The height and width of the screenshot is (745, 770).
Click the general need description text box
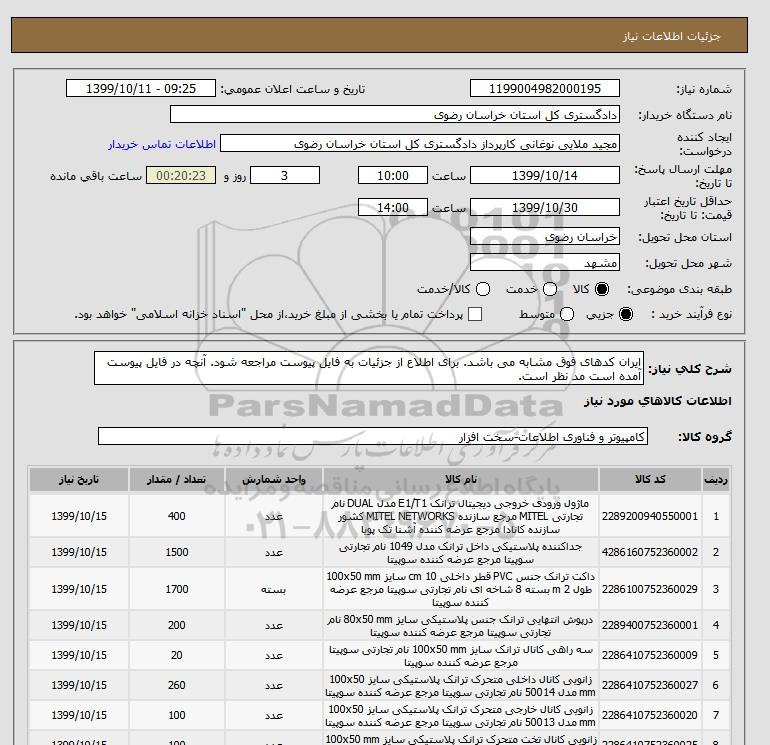(x=369, y=368)
